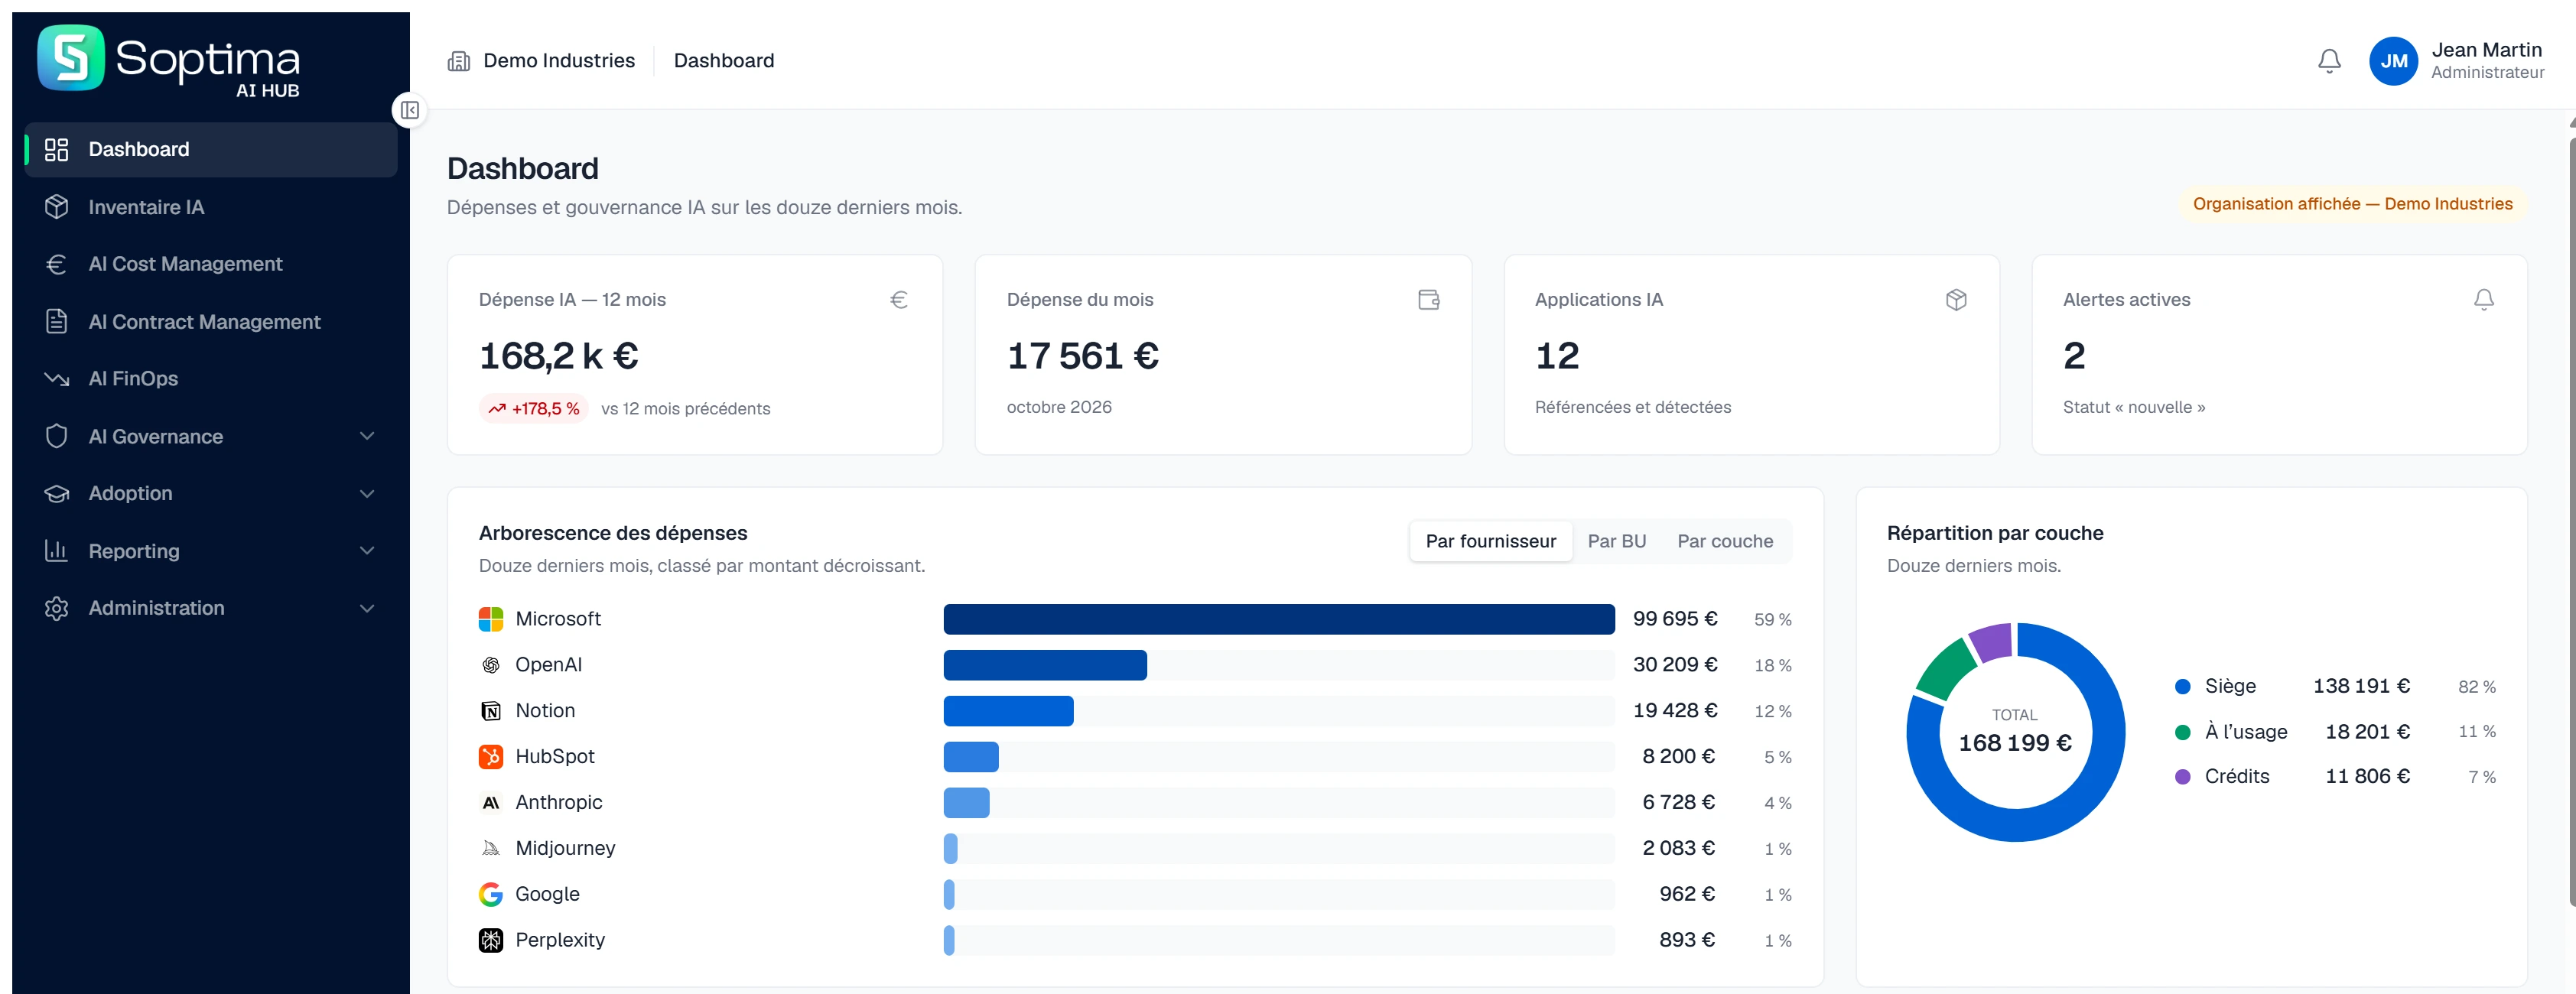The height and width of the screenshot is (994, 2576).
Task: Go to AI Contract Management
Action: (x=211, y=321)
